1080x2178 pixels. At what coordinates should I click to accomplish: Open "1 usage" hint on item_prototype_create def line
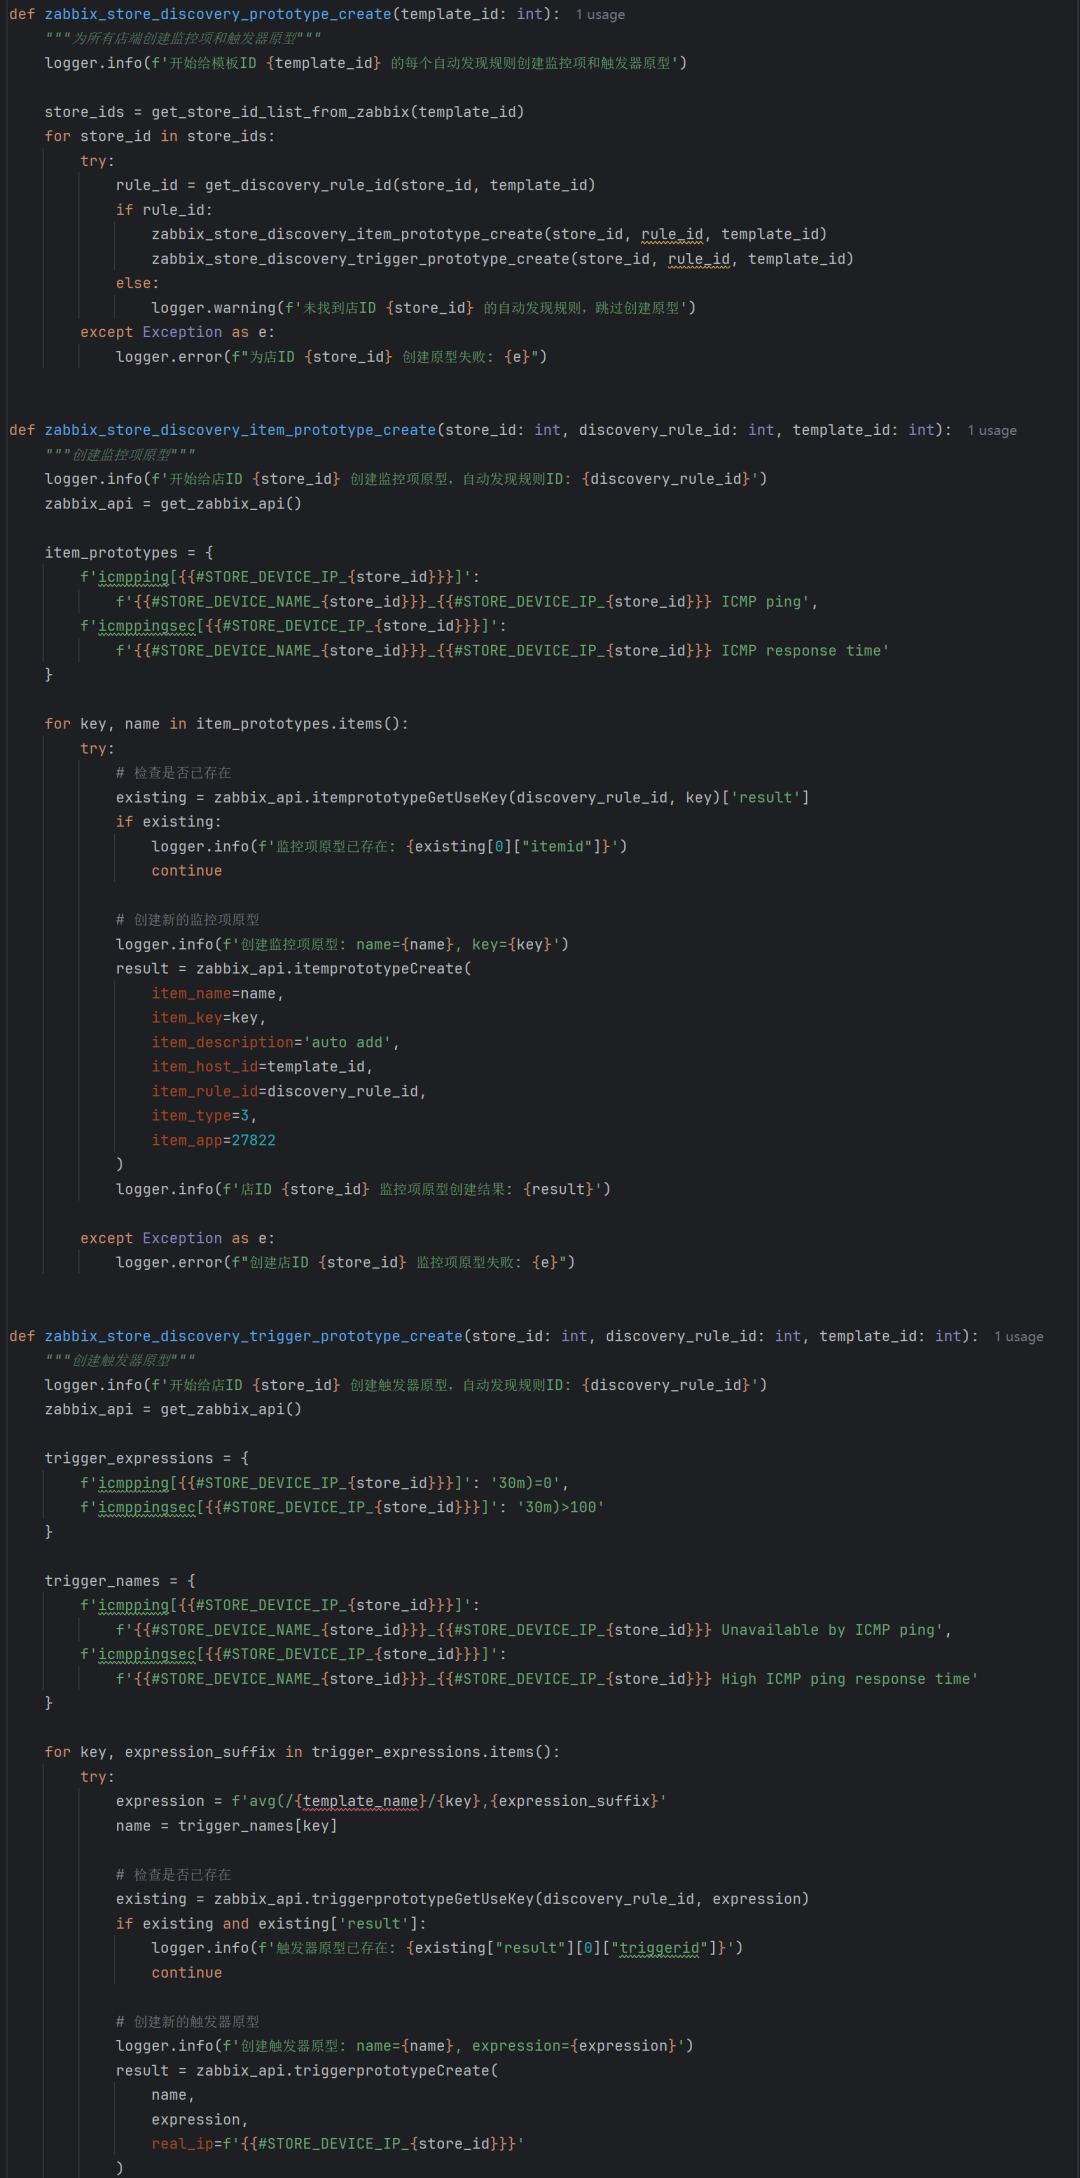coord(992,431)
